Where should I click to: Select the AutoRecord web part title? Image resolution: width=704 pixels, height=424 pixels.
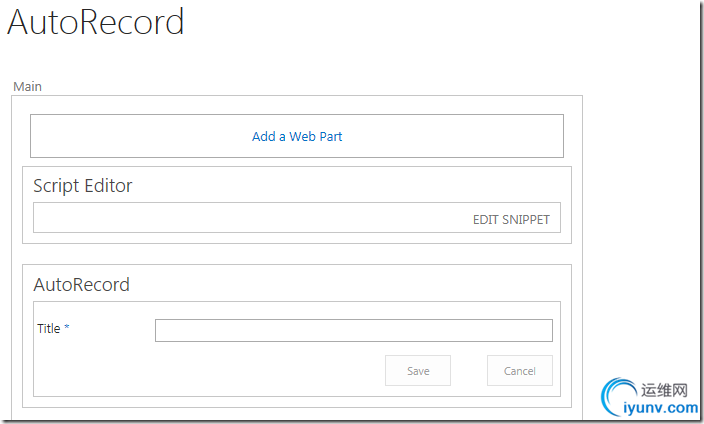pyautogui.click(x=81, y=284)
